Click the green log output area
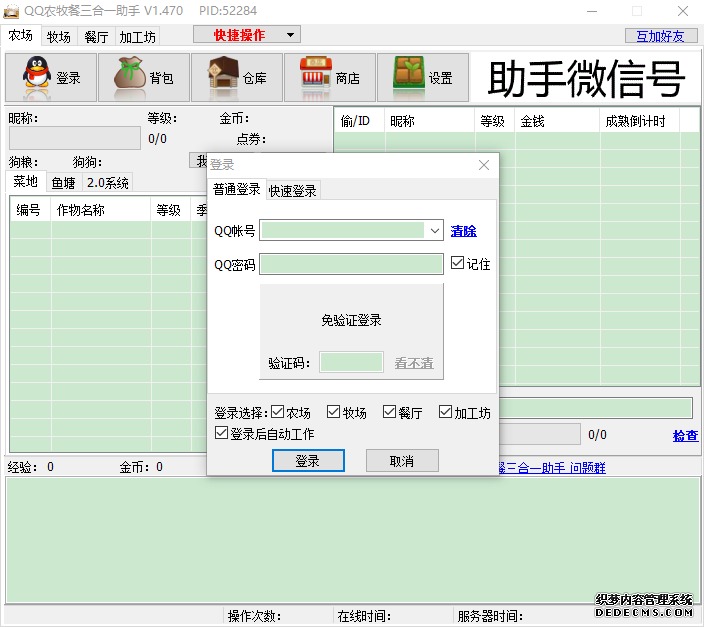This screenshot has height=627, width=704. [x=353, y=540]
